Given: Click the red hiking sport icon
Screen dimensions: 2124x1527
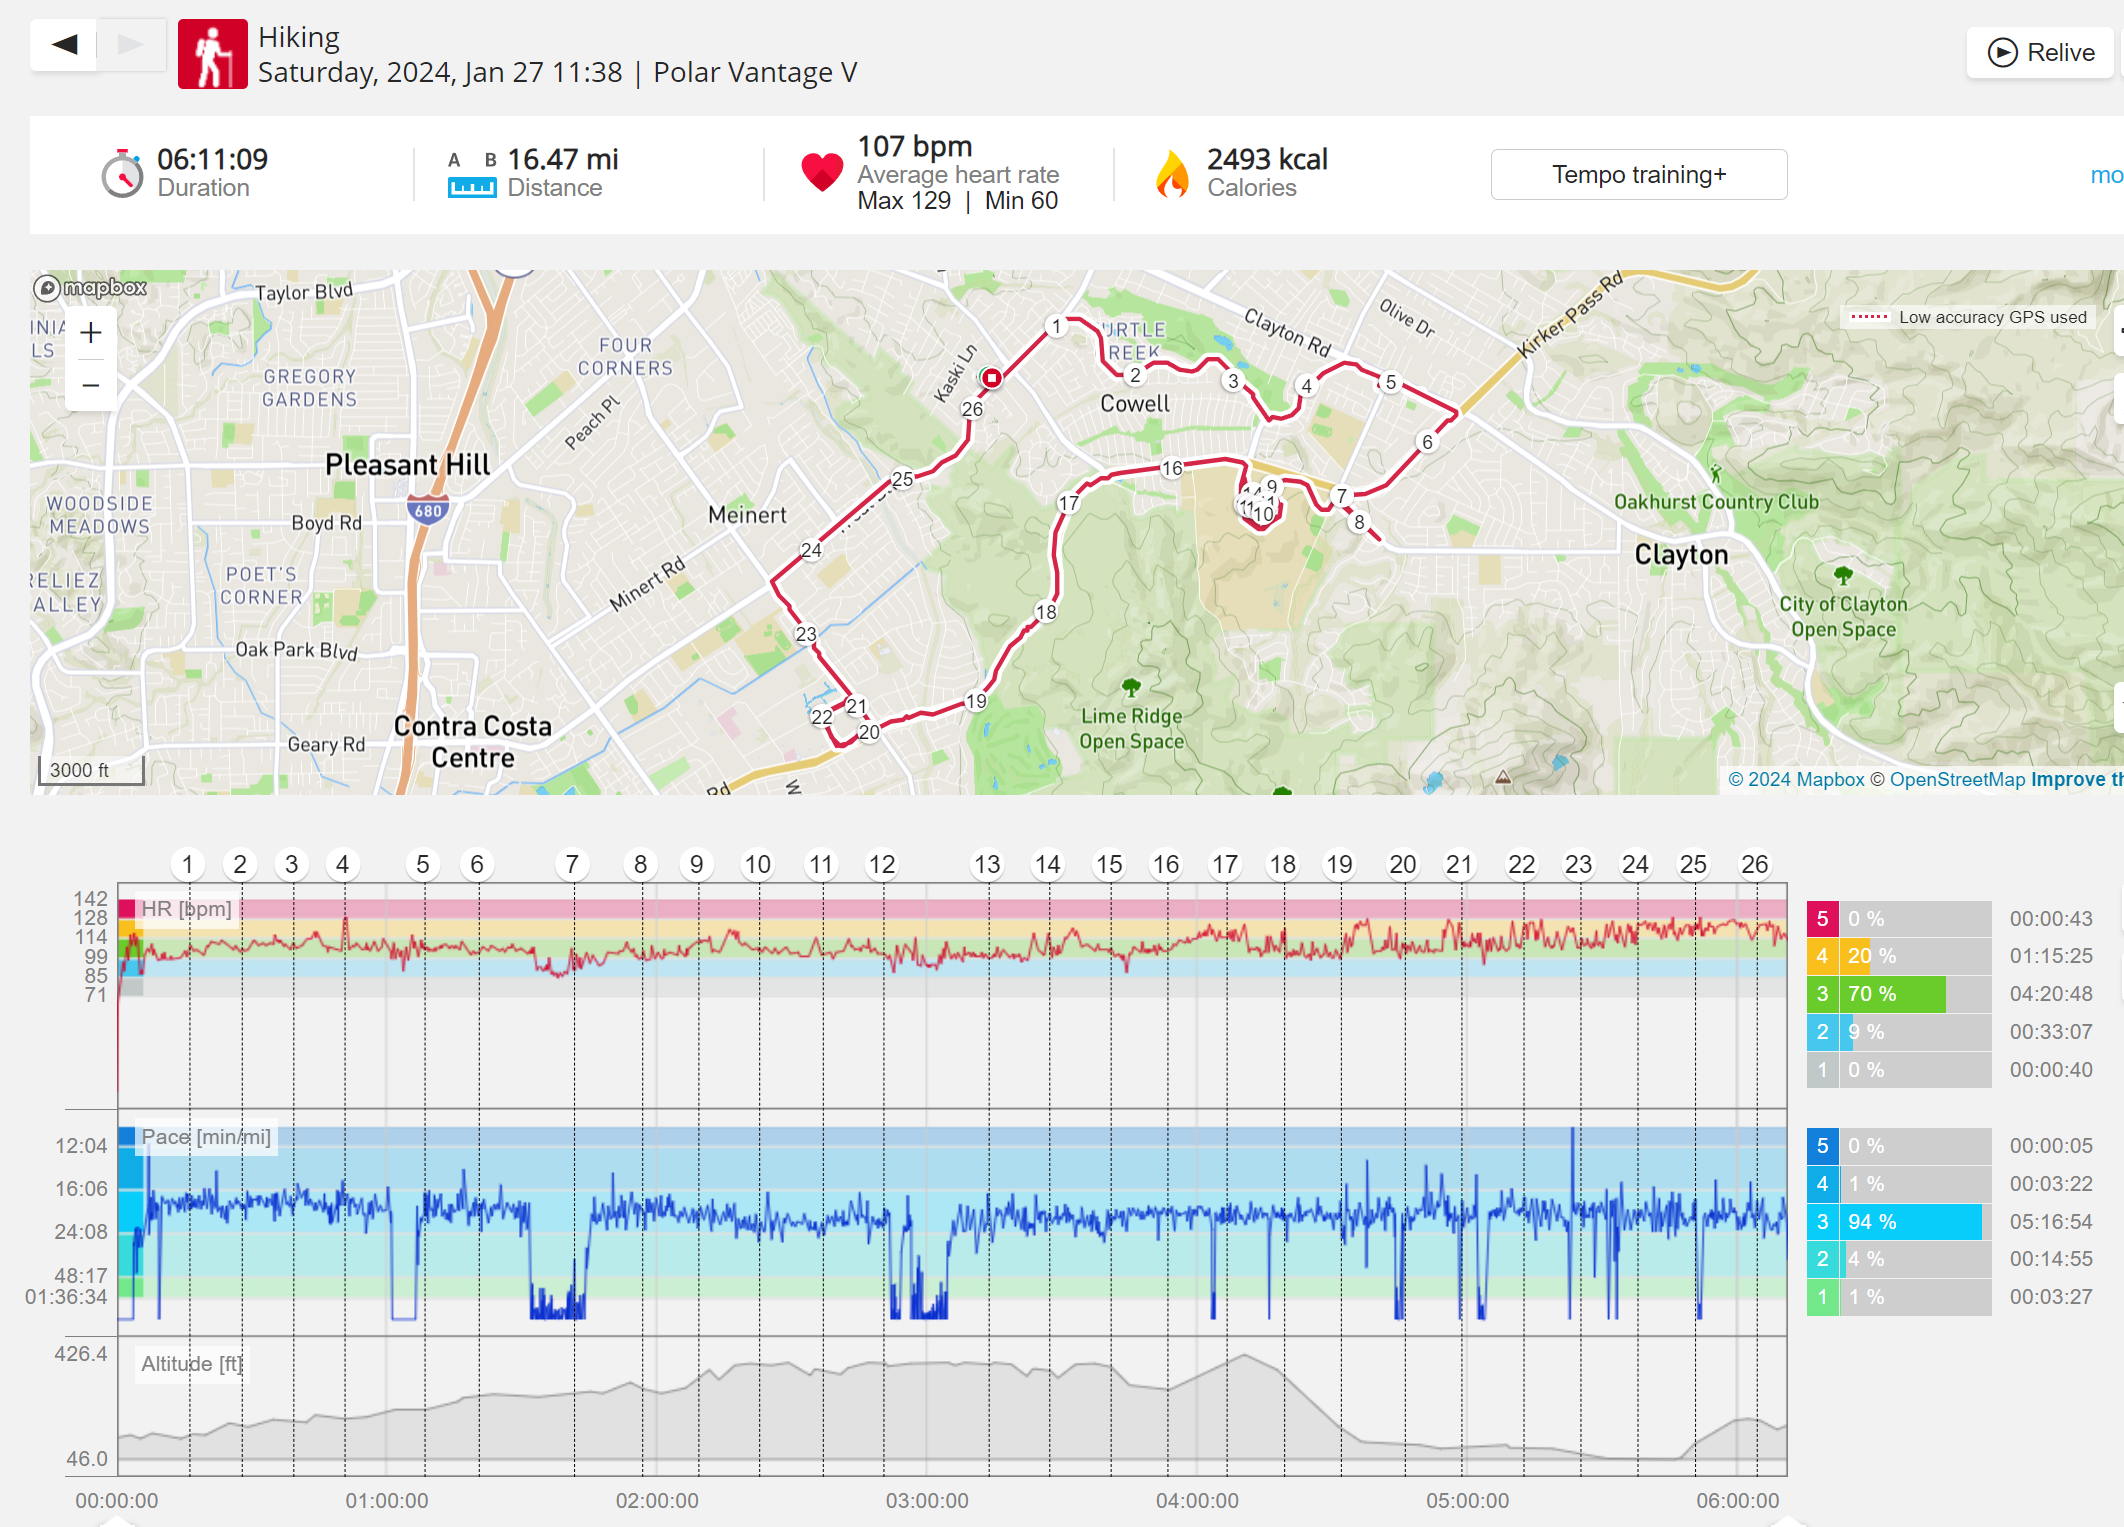Looking at the screenshot, I should (212, 55).
